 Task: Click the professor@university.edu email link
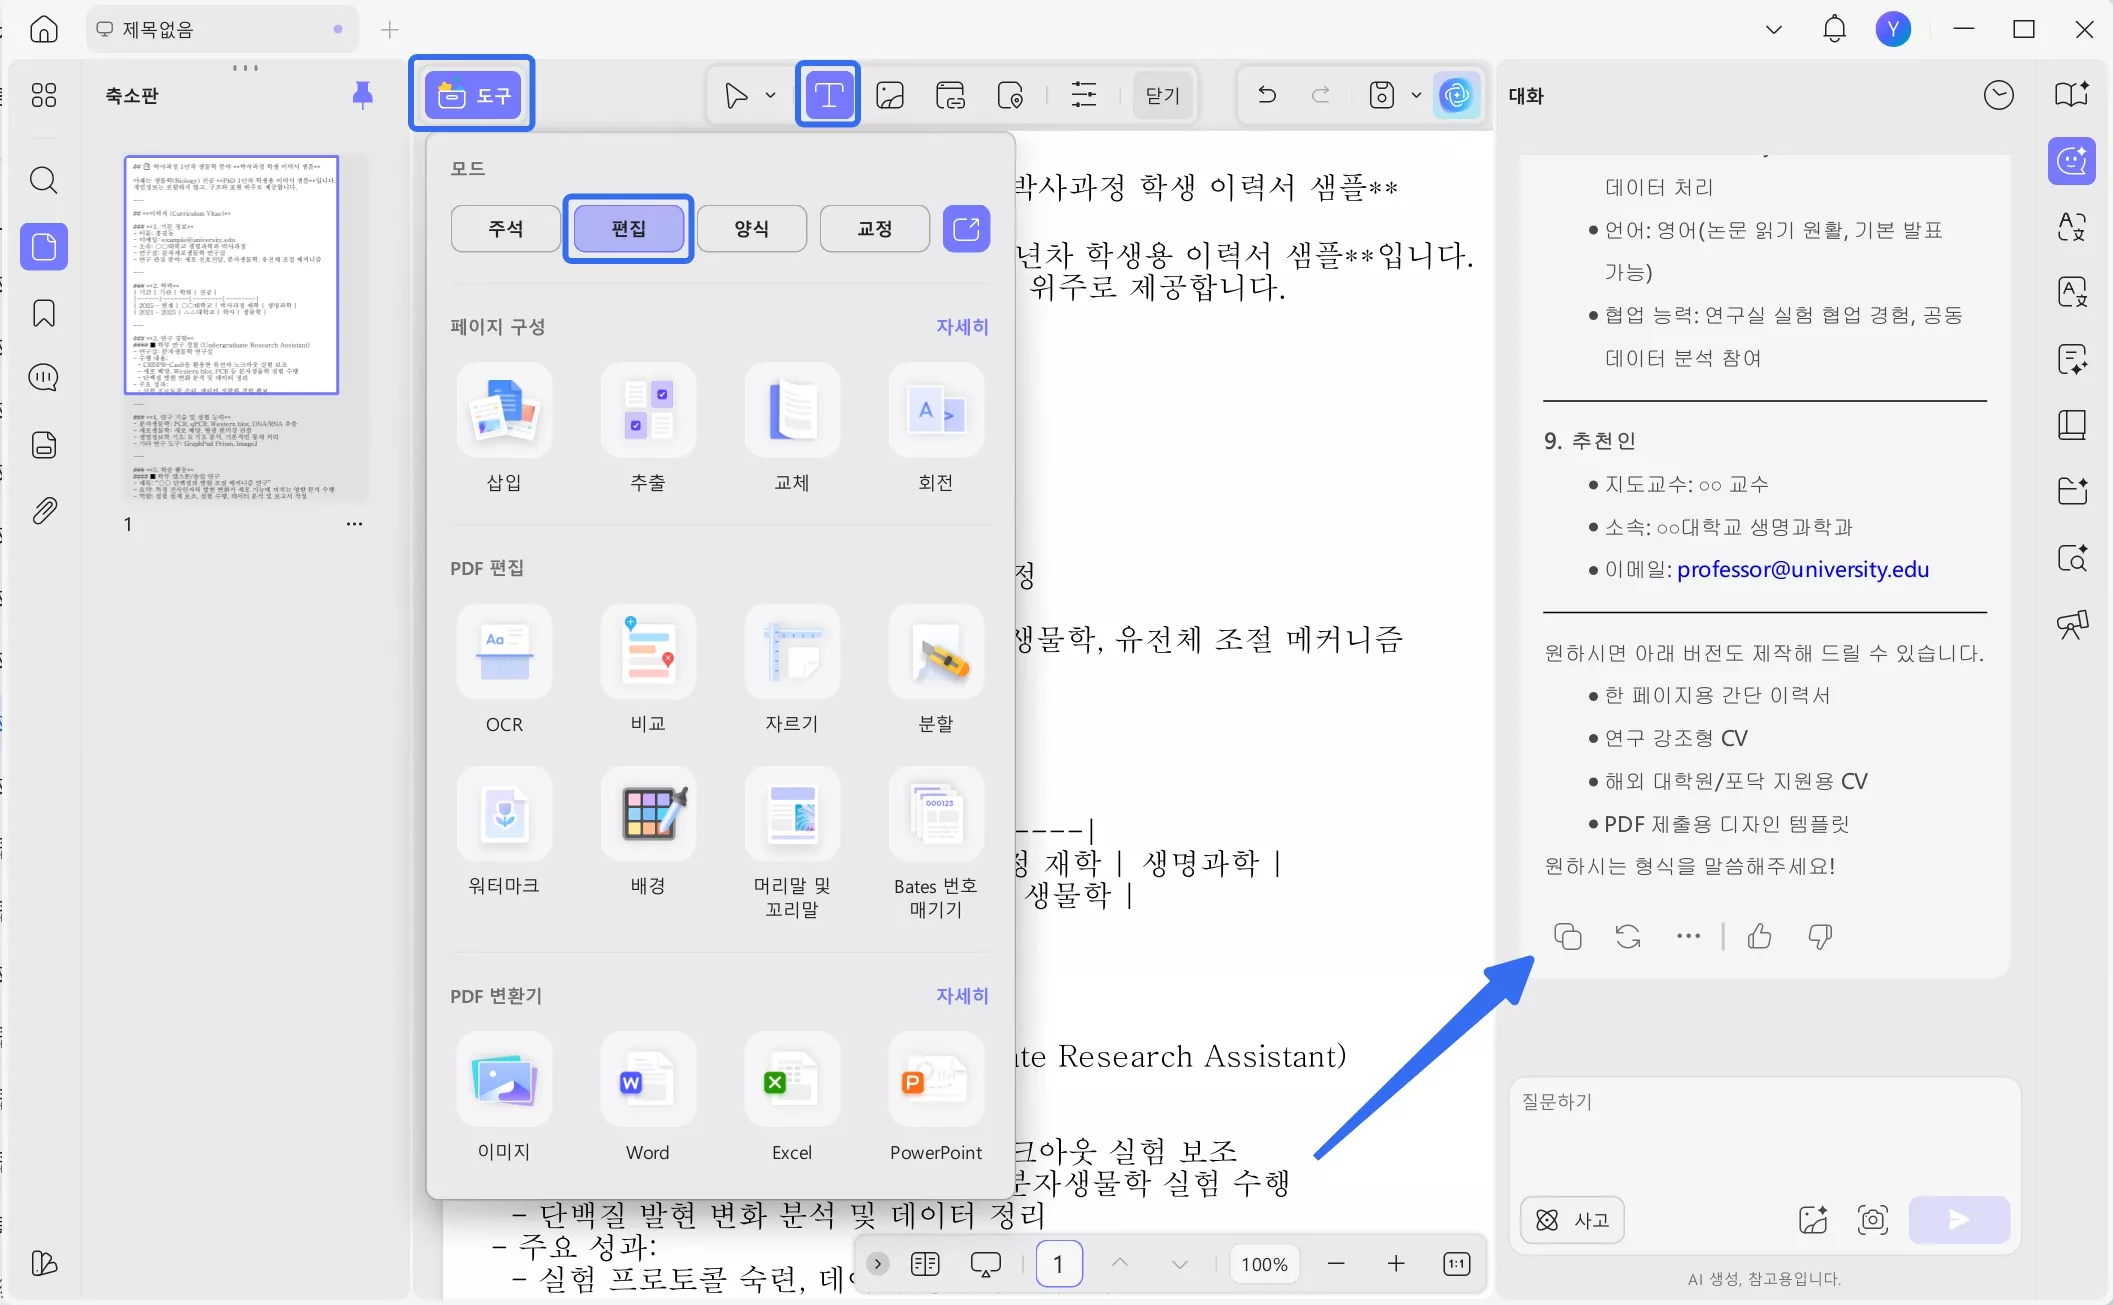1803,569
